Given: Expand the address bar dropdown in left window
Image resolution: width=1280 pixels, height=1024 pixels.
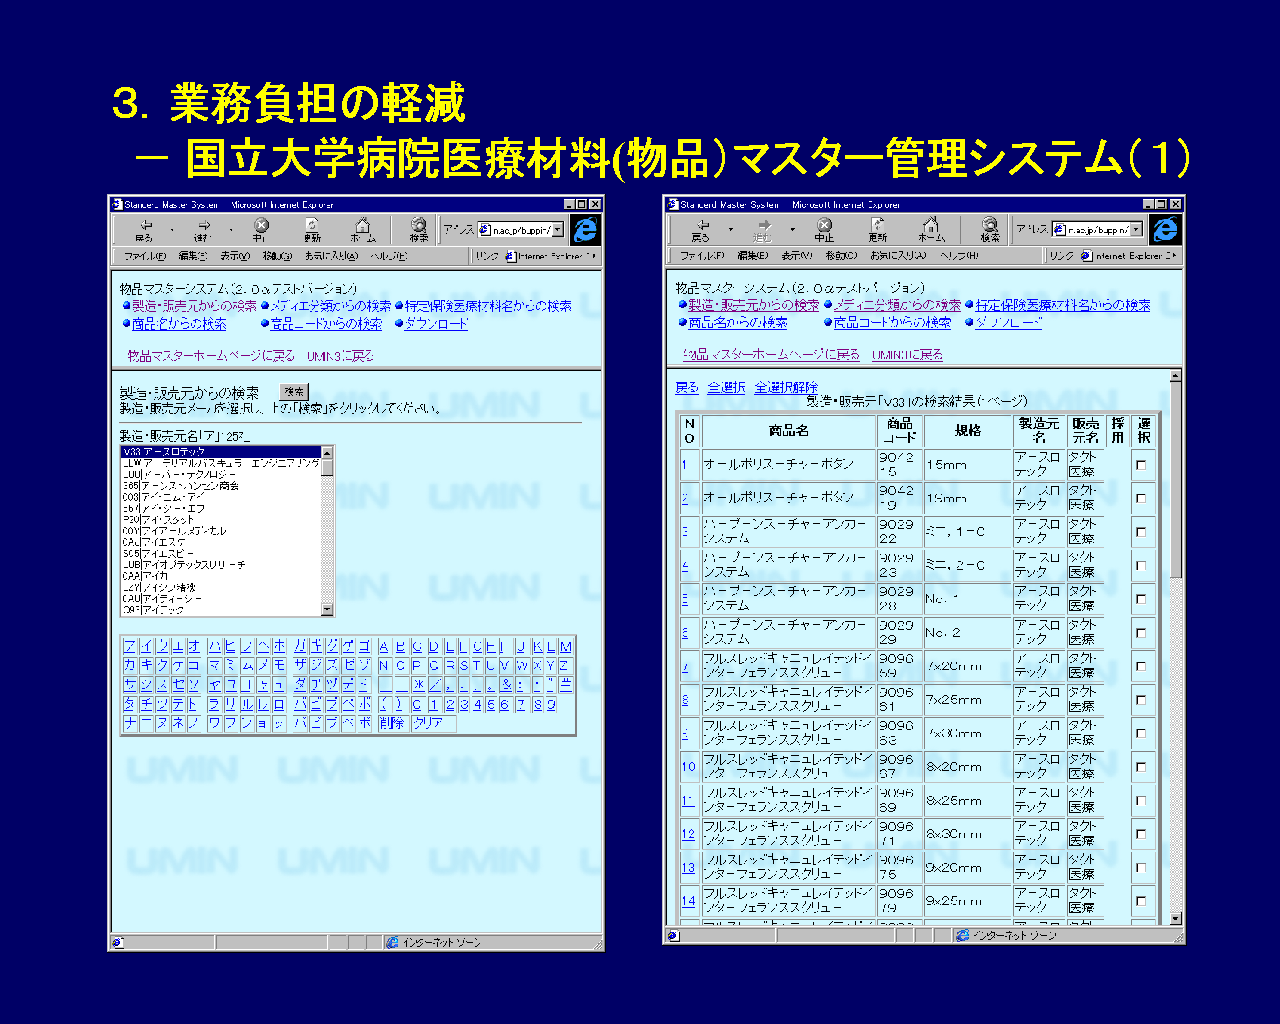Looking at the screenshot, I should point(558,230).
